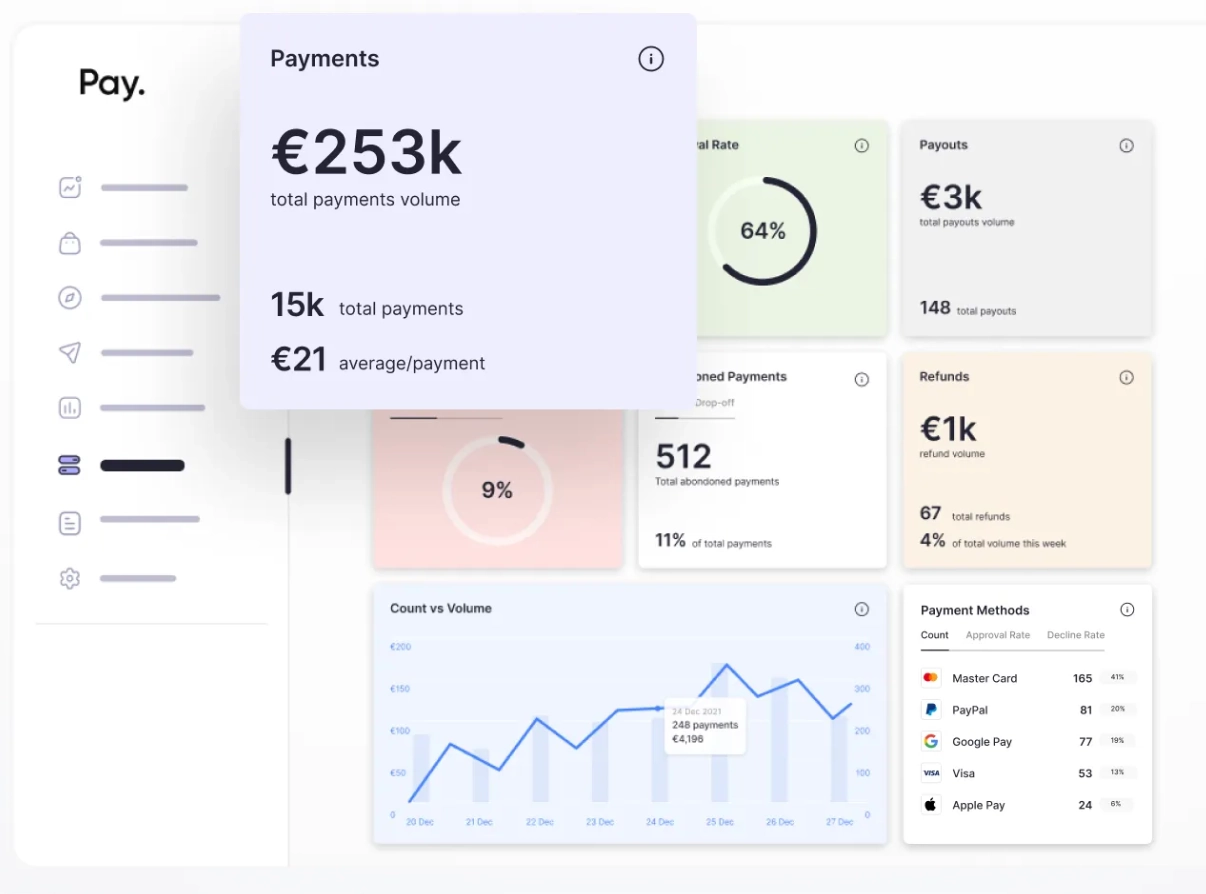Screen dimensions: 1206x894
Task: Click the 15k total payments value
Action: click(297, 305)
